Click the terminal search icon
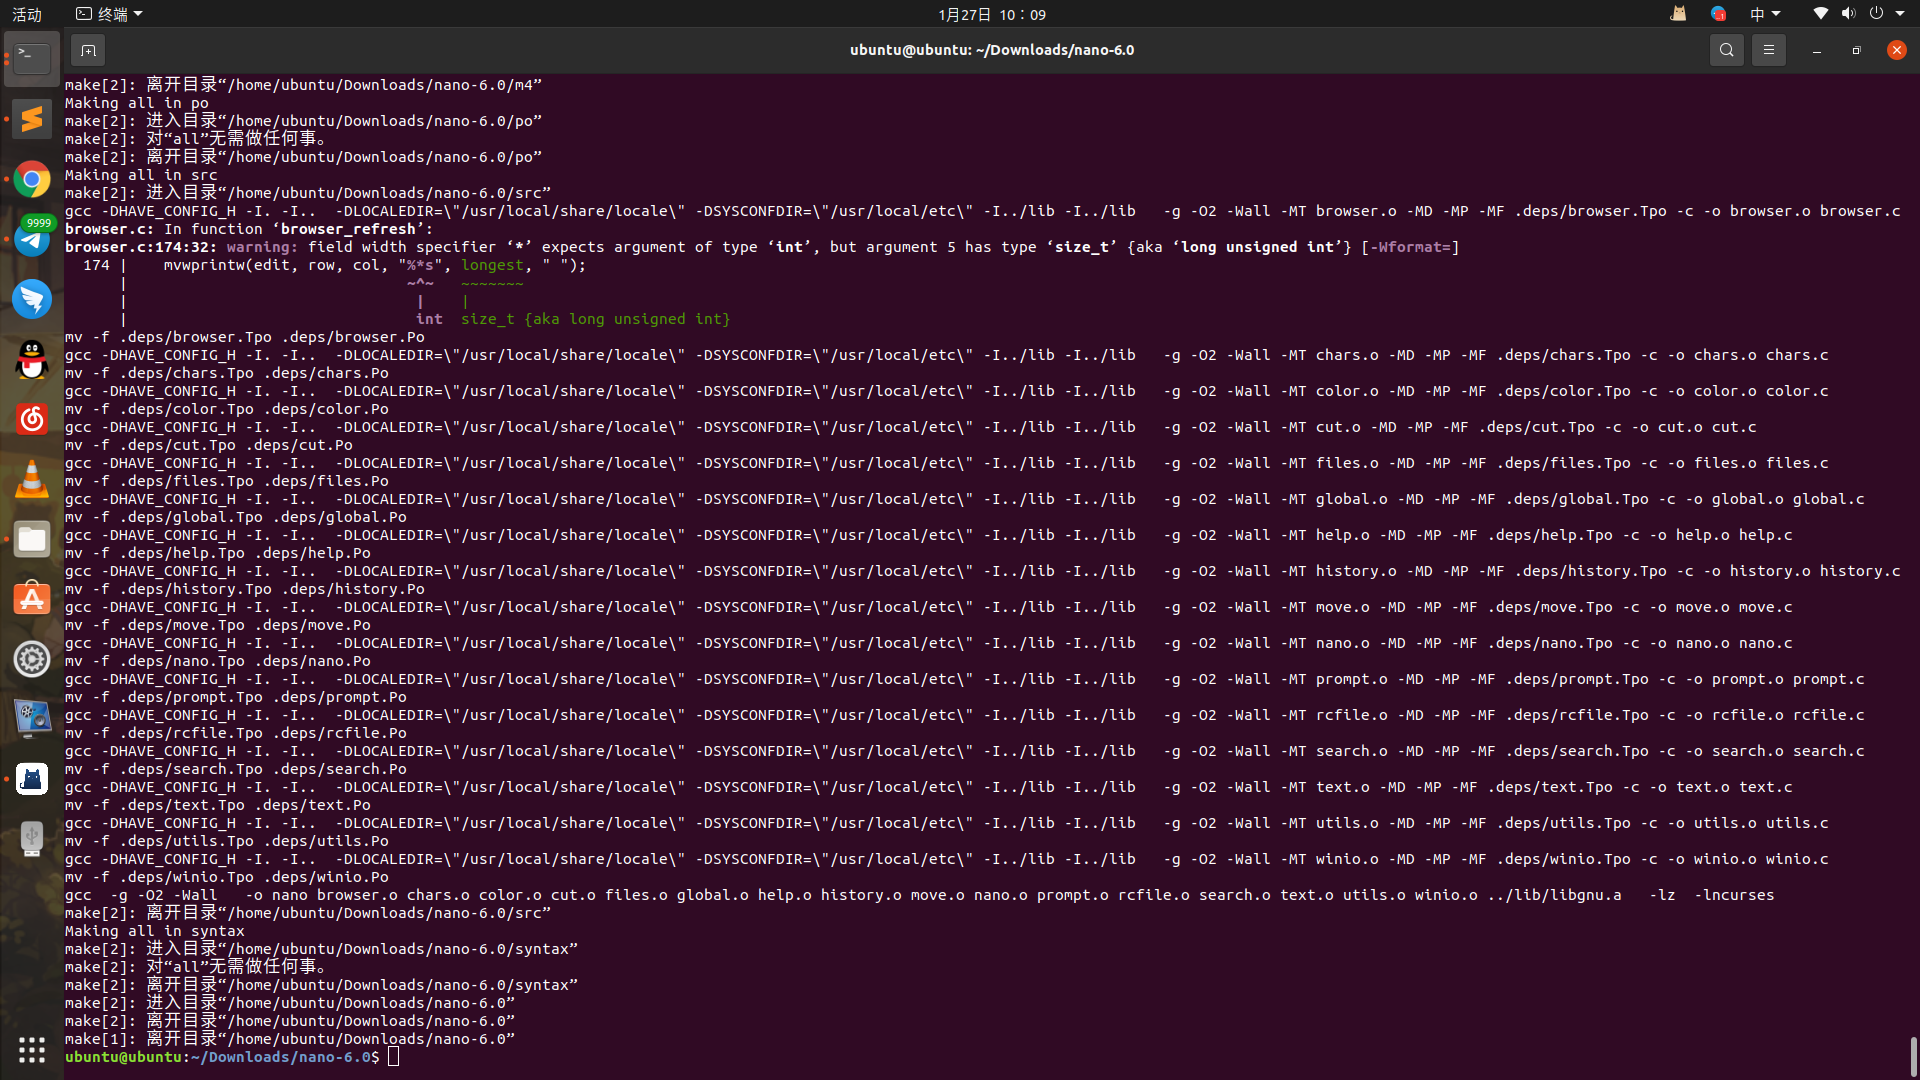The width and height of the screenshot is (1920, 1080). [x=1726, y=50]
